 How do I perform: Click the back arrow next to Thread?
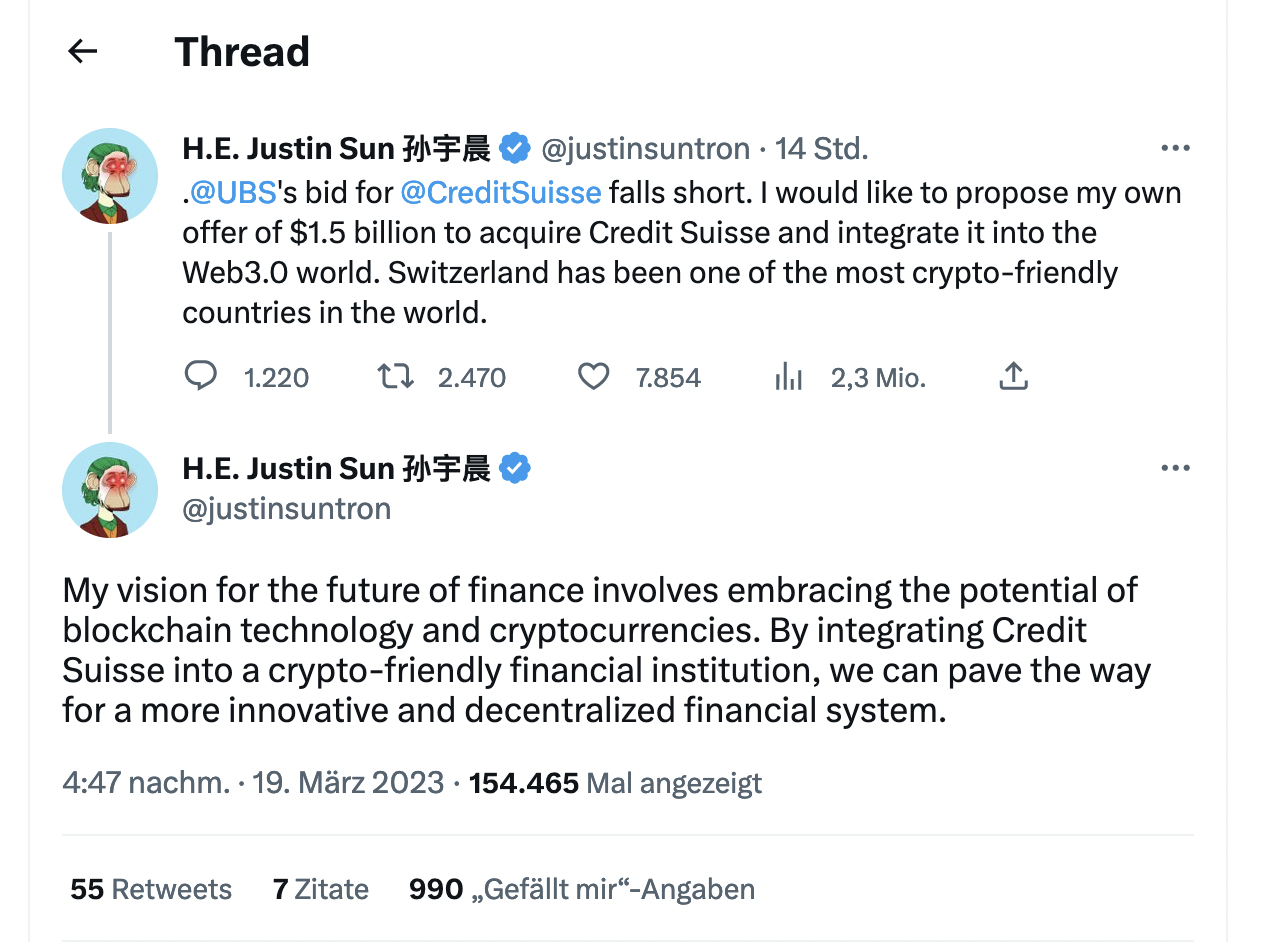tap(82, 52)
